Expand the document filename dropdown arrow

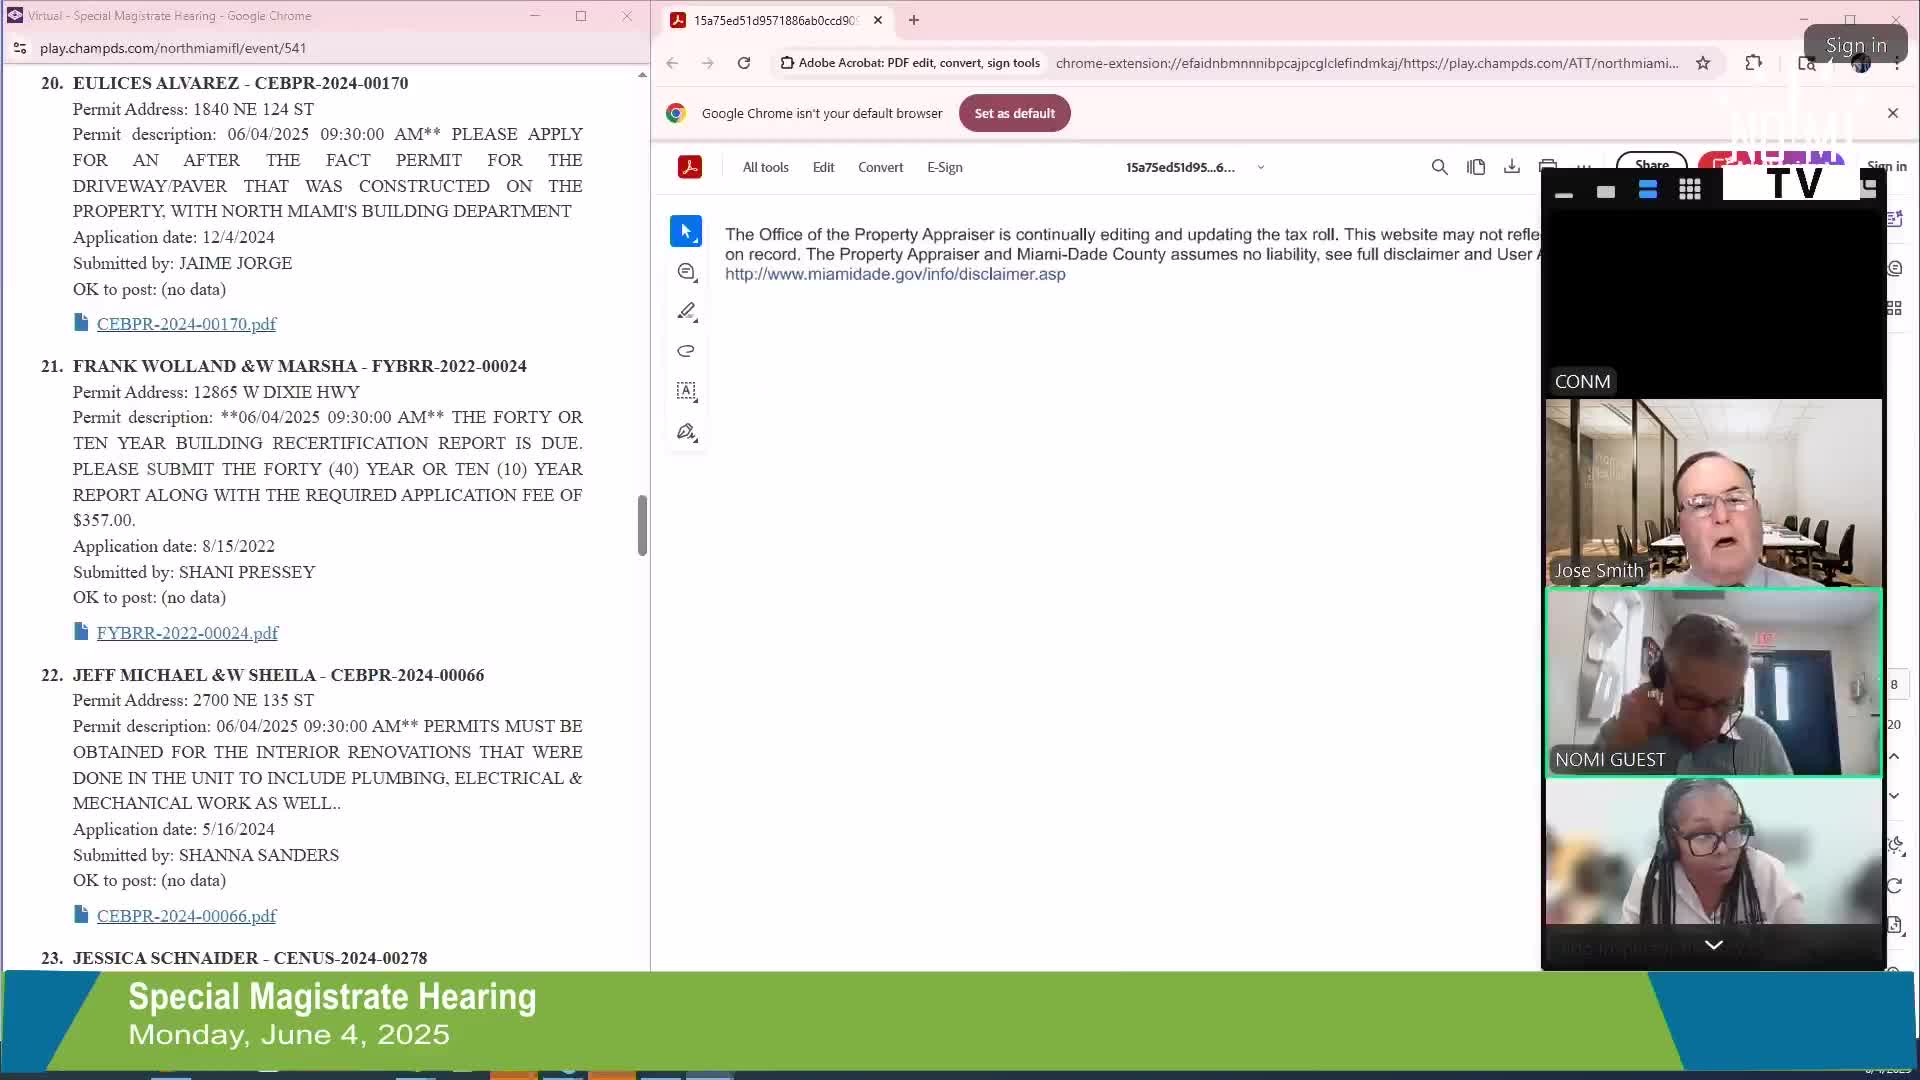click(x=1261, y=168)
